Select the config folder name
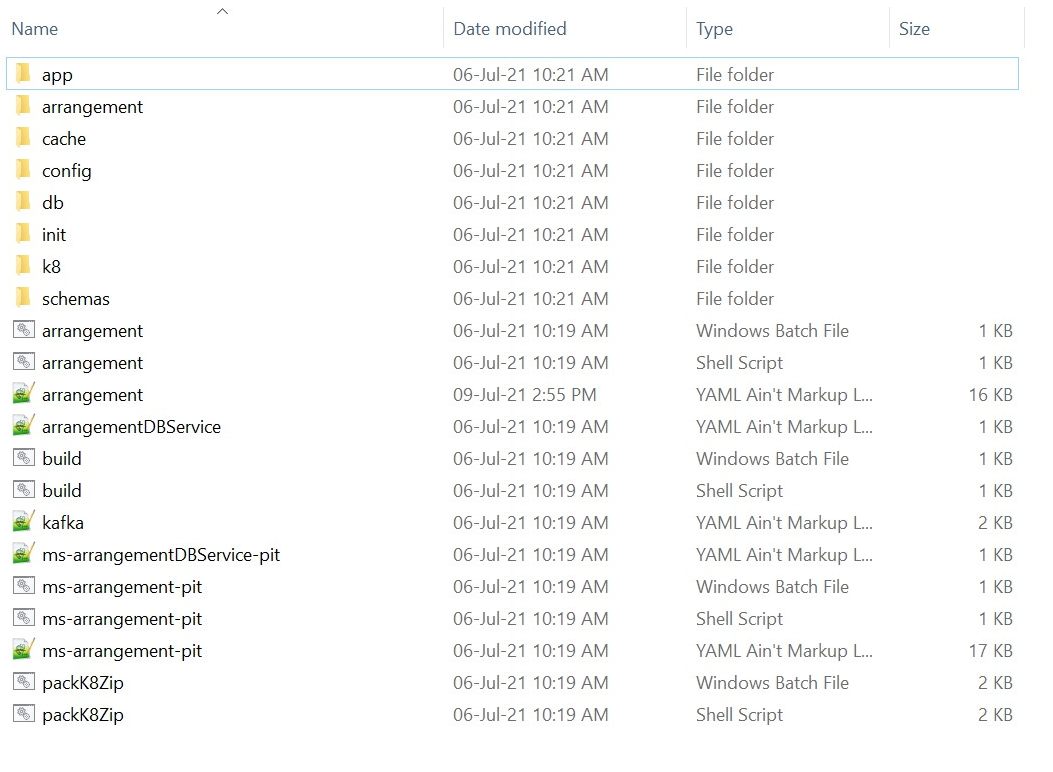 pos(66,171)
